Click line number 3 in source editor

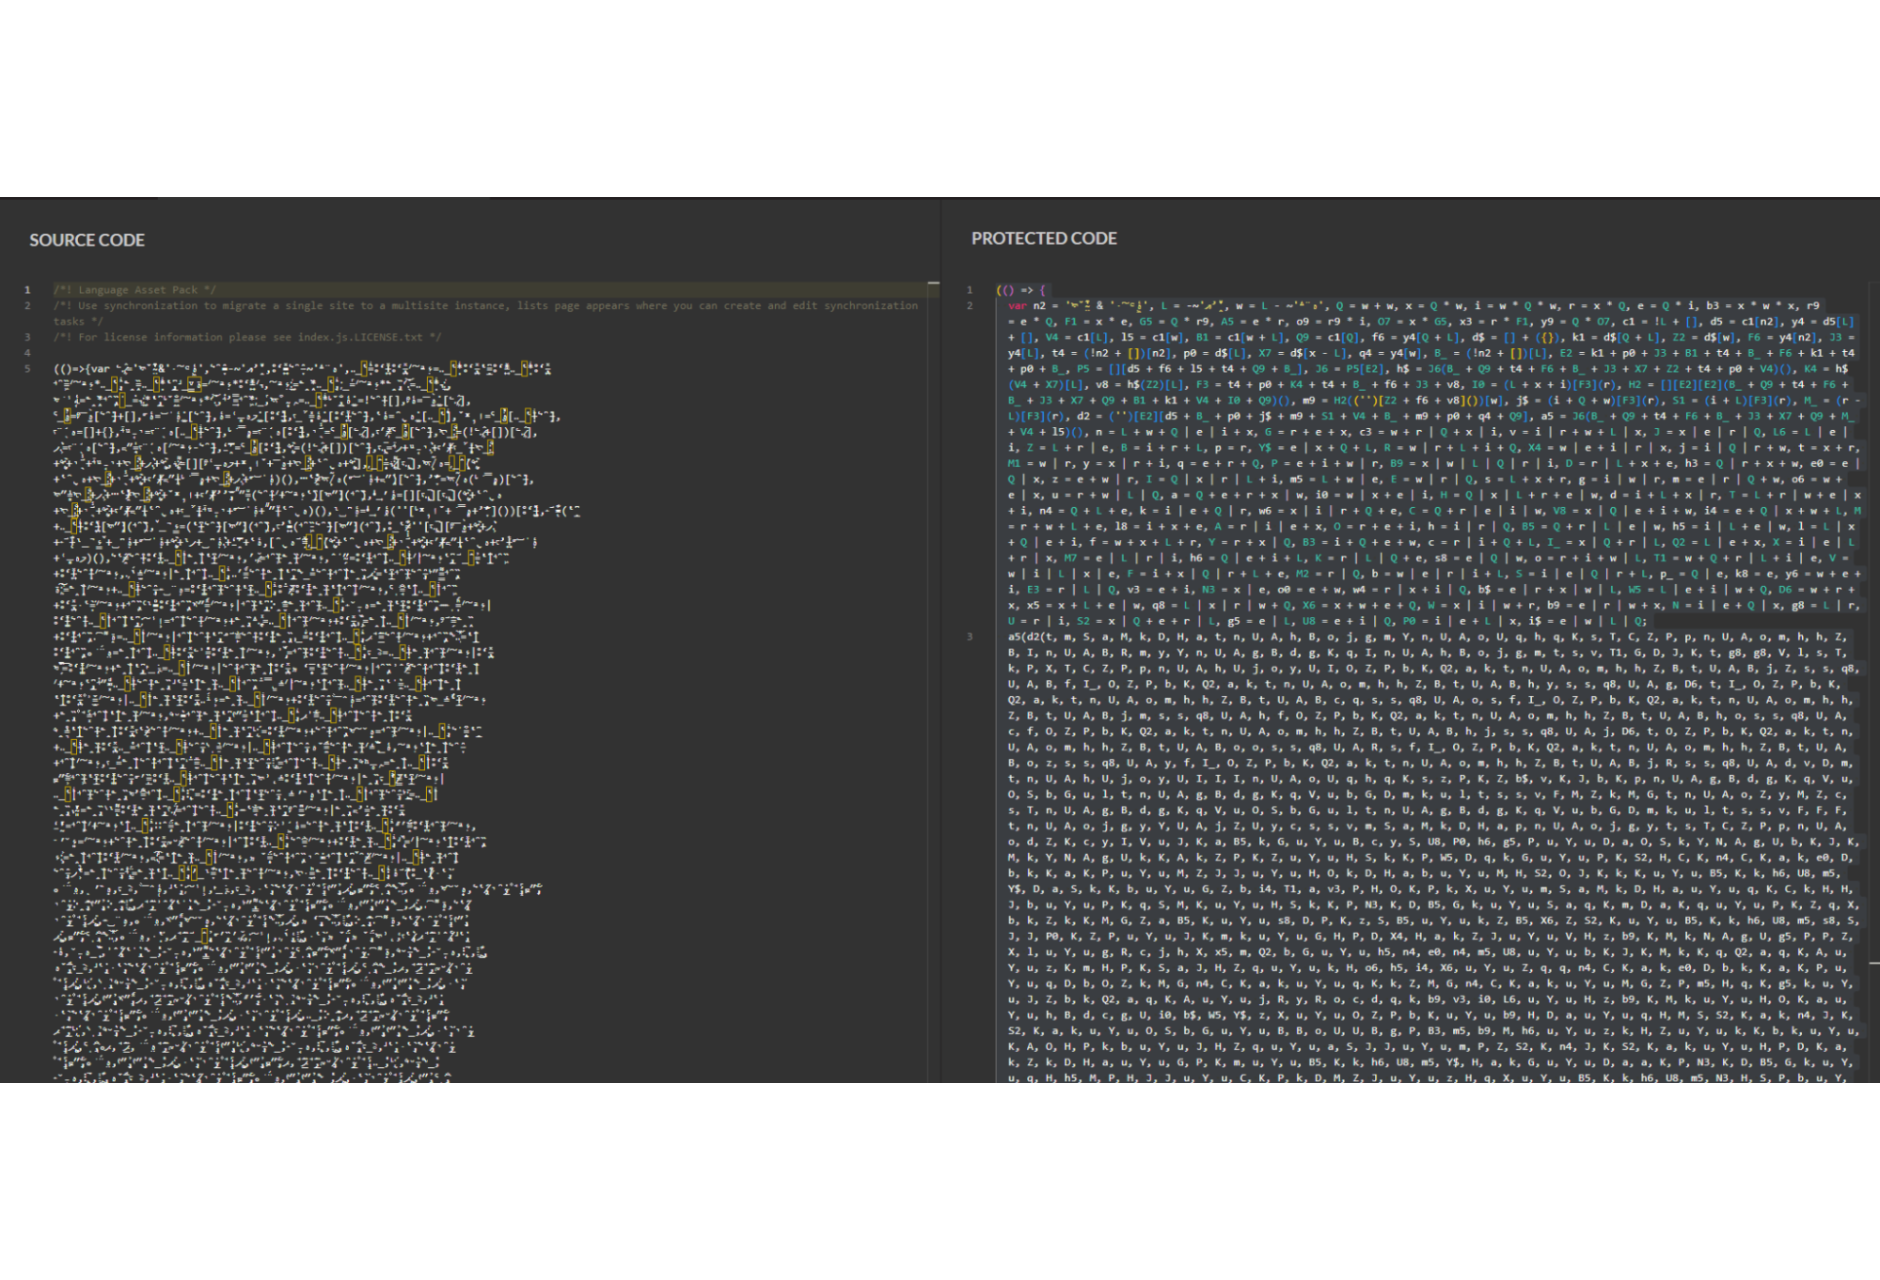click(28, 337)
